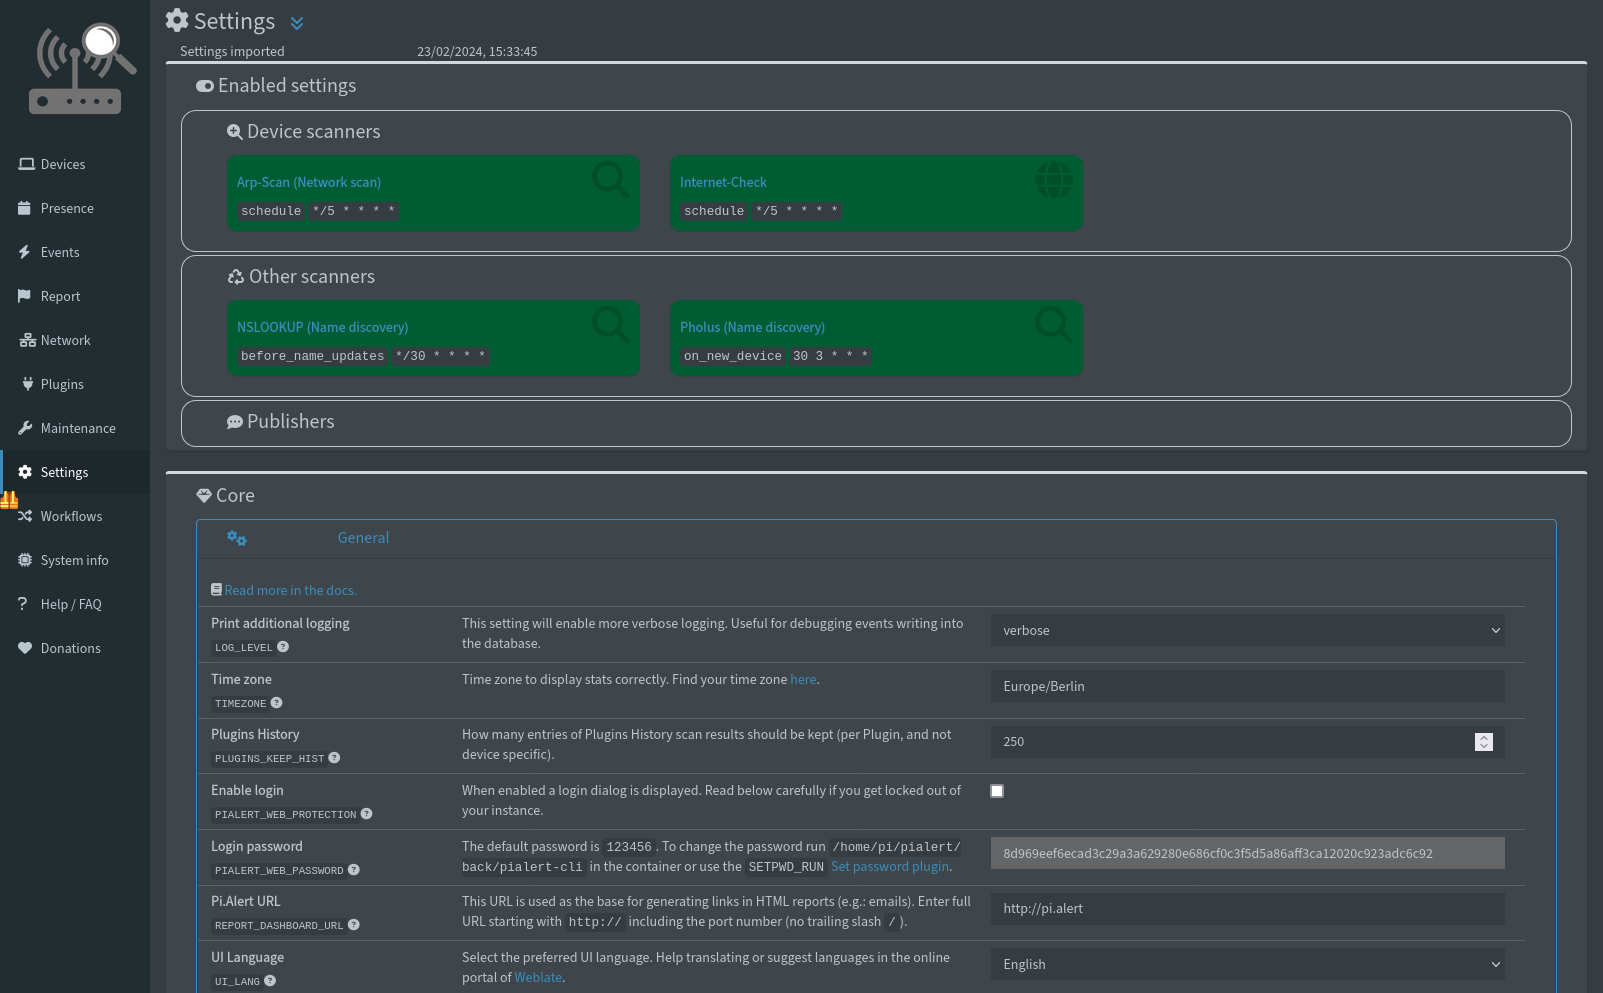Click the Settings gear in sidebar
Image resolution: width=1603 pixels, height=993 pixels.
[x=25, y=472]
